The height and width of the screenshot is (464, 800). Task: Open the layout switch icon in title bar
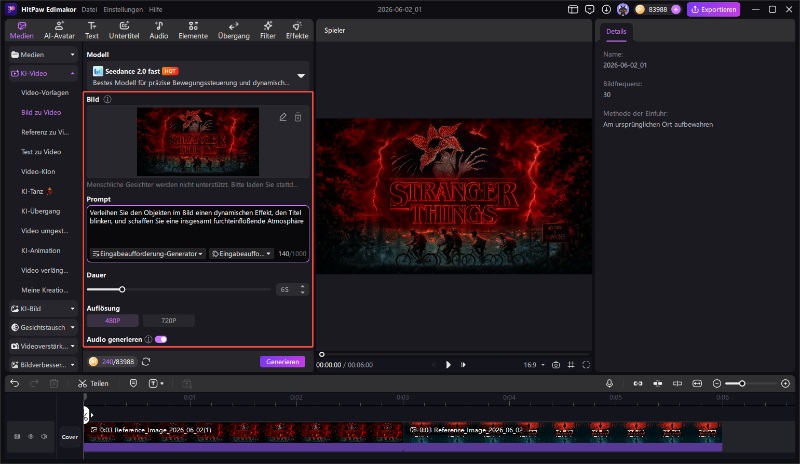tap(573, 9)
